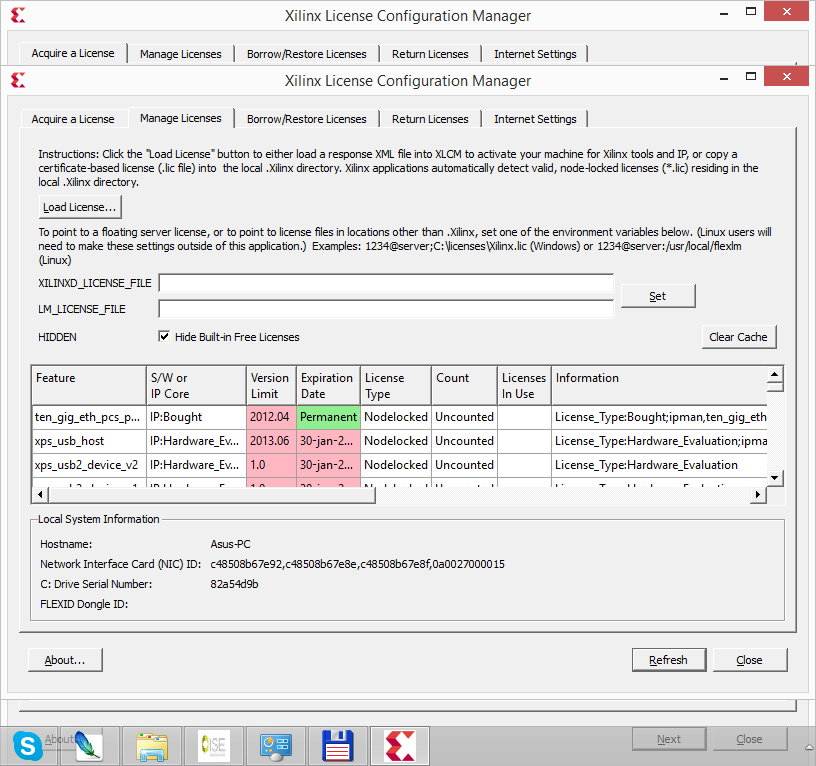This screenshot has height=766, width=816.
Task: Click the Set button
Action: tap(658, 296)
